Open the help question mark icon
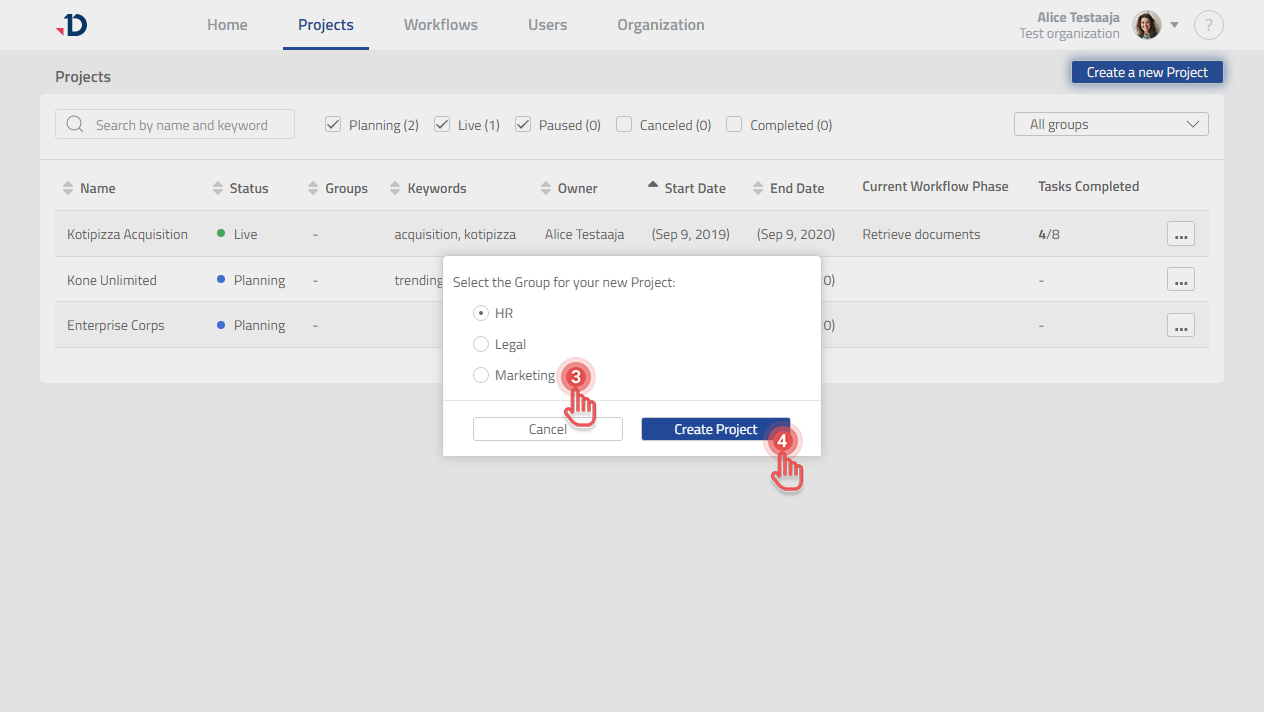Image resolution: width=1264 pixels, height=712 pixels. coord(1208,25)
